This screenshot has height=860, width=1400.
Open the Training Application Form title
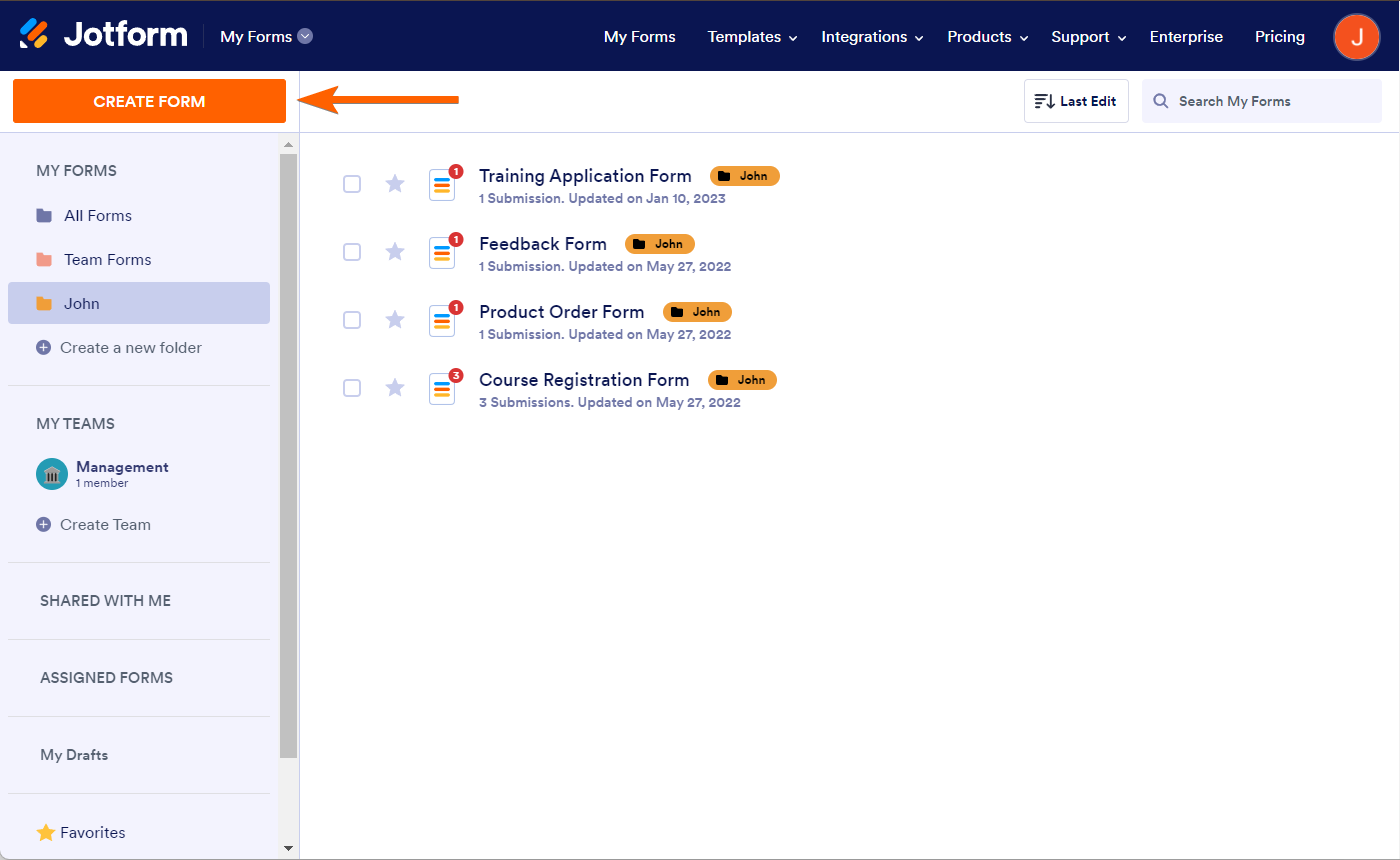[x=585, y=176]
